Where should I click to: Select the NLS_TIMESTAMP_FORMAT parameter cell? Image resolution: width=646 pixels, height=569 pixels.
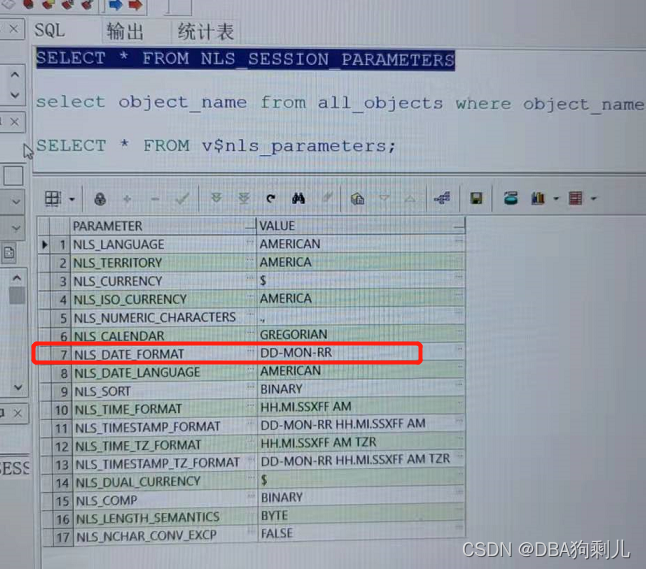tap(164, 427)
